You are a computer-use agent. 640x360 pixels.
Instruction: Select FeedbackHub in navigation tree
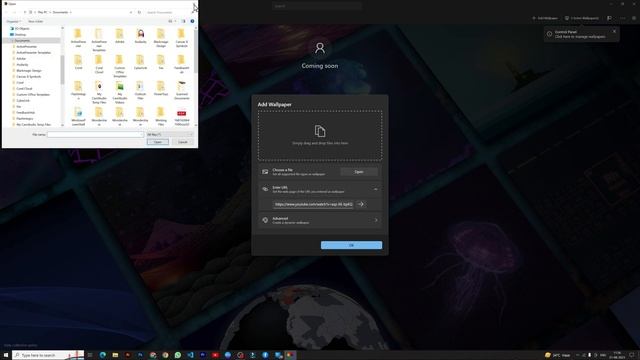25,113
